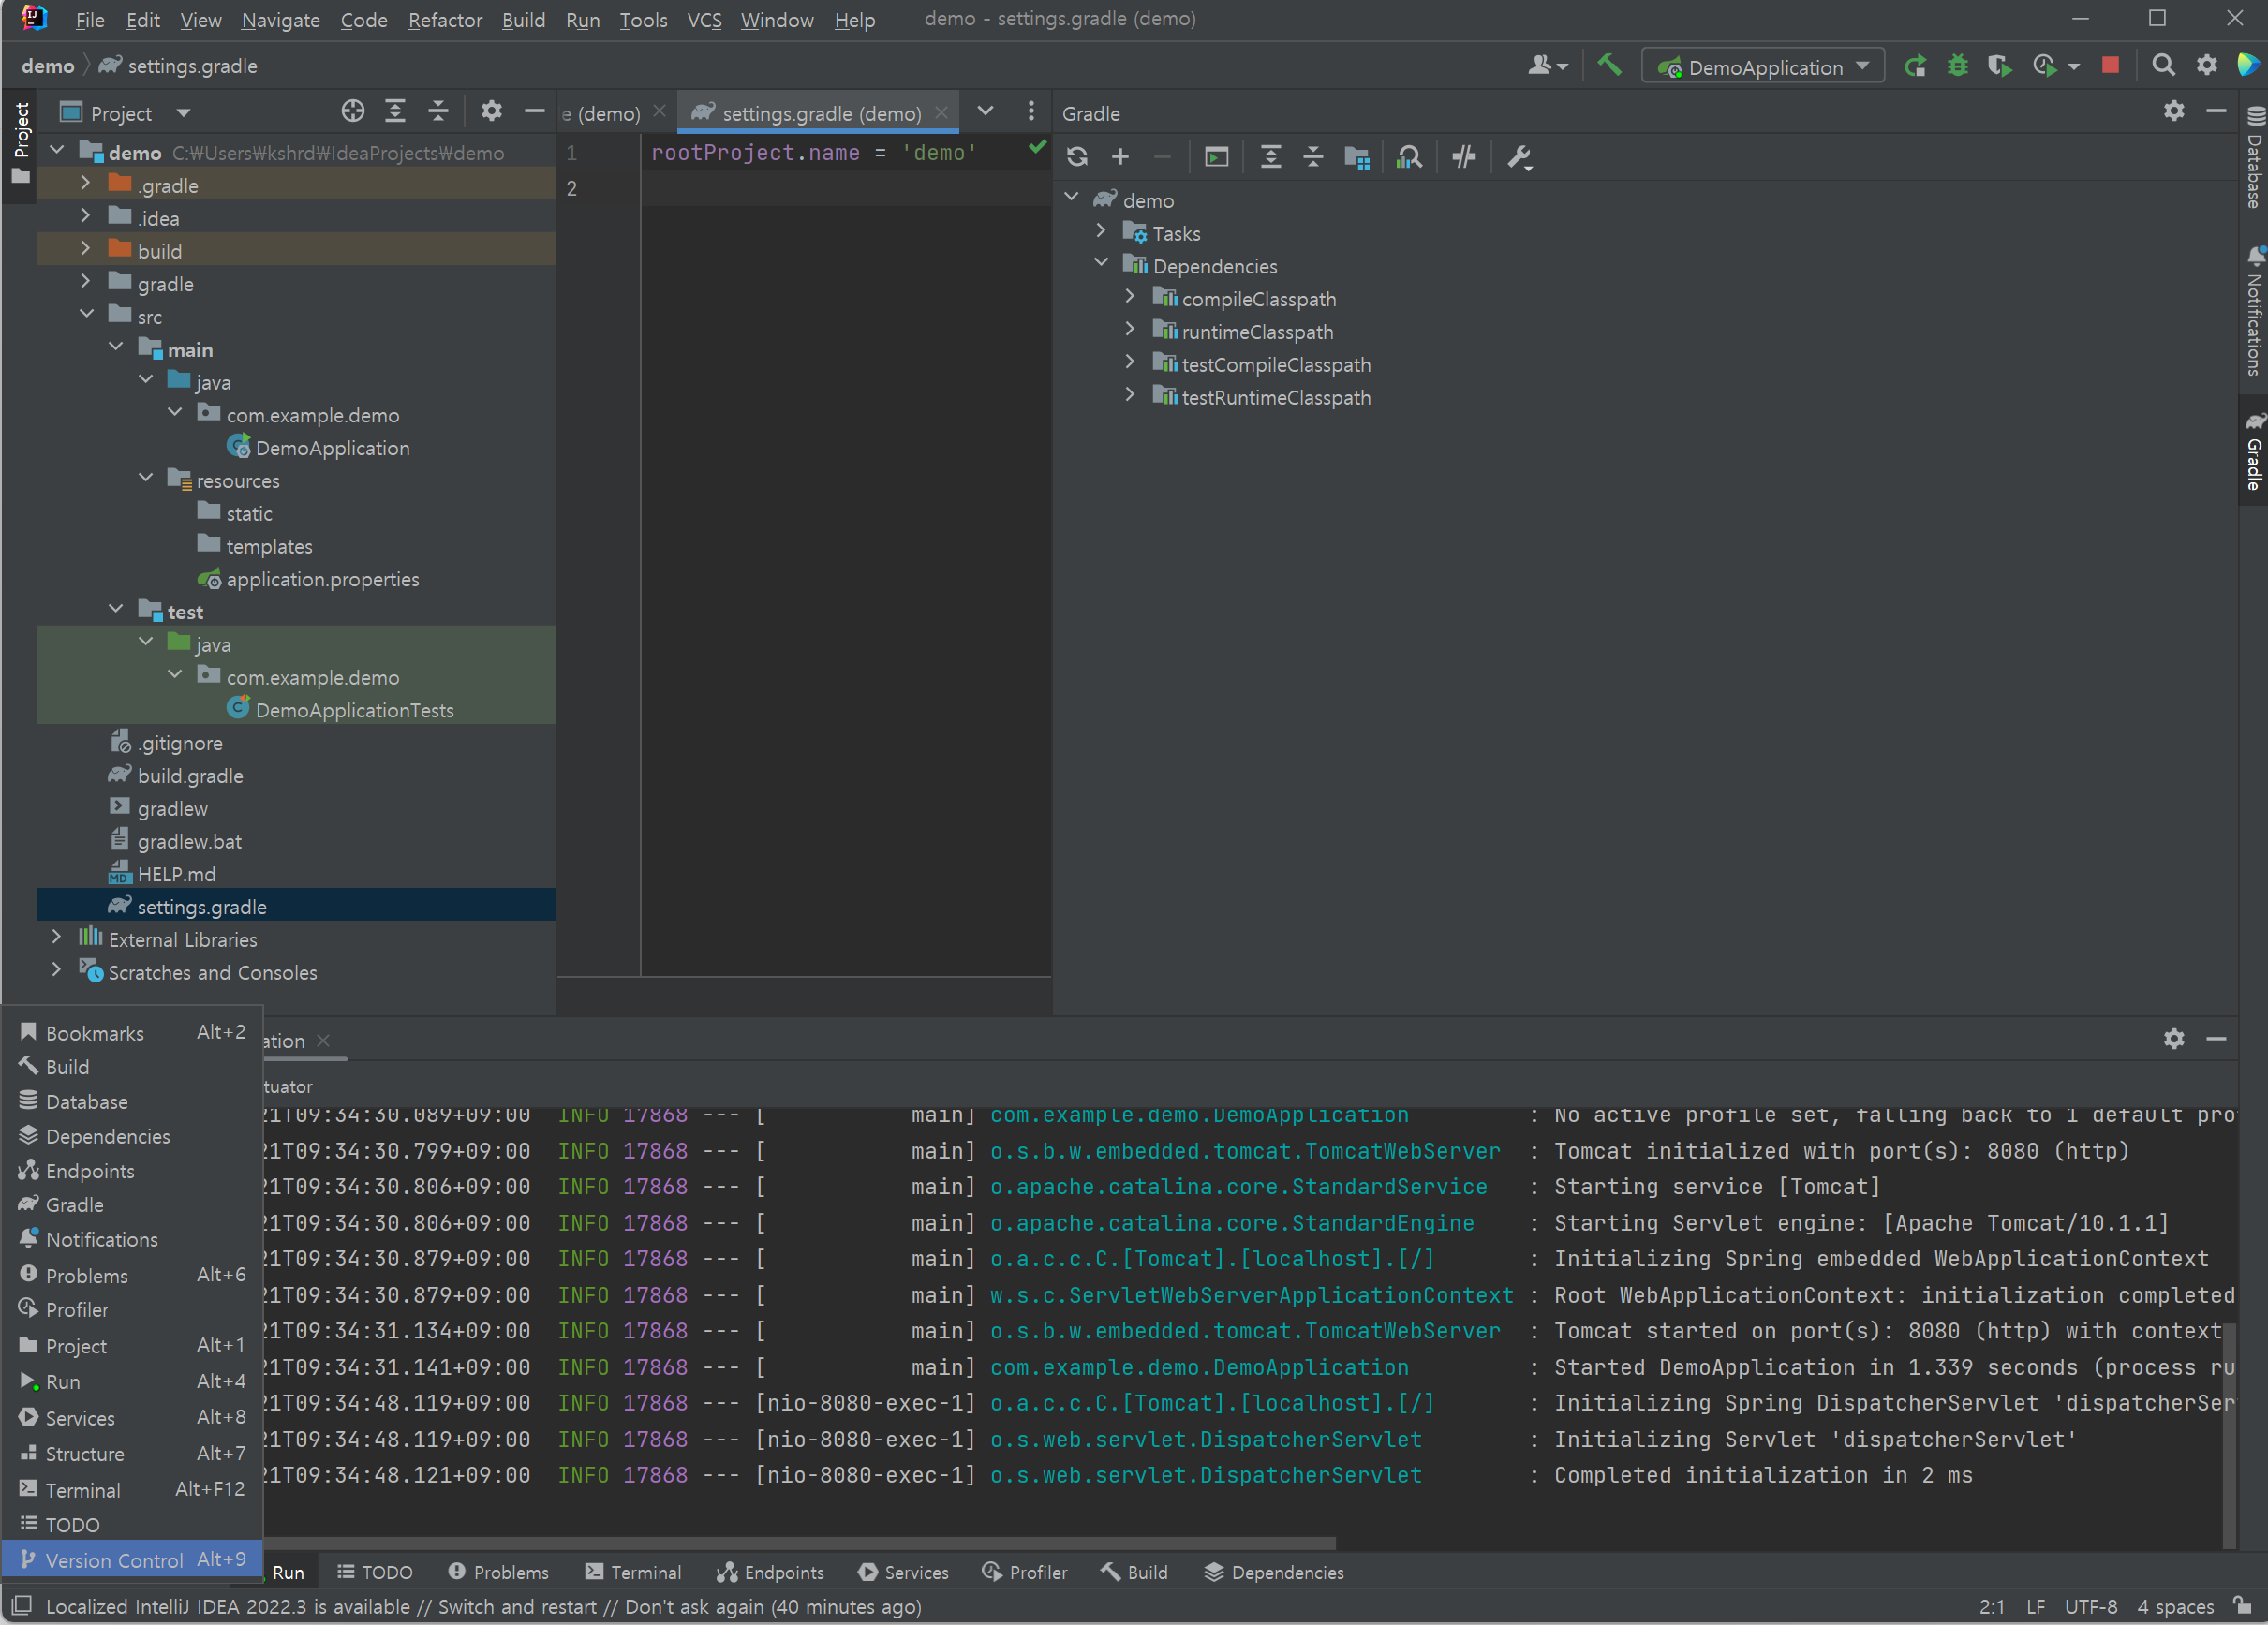Screen dimensions: 2268x1625
Task: Open the Notifications stripe button
Action: [2254, 312]
